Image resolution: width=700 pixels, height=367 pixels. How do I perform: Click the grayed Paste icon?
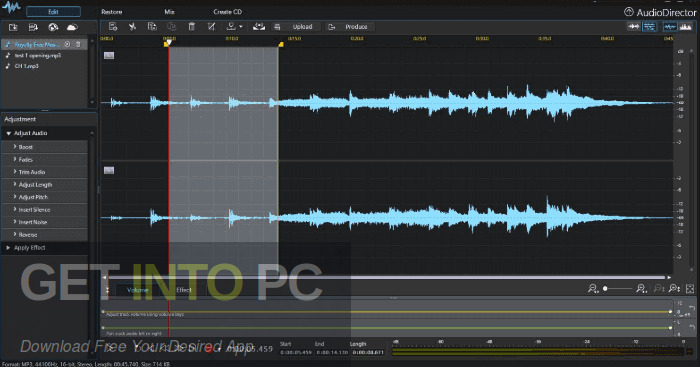pyautogui.click(x=171, y=27)
